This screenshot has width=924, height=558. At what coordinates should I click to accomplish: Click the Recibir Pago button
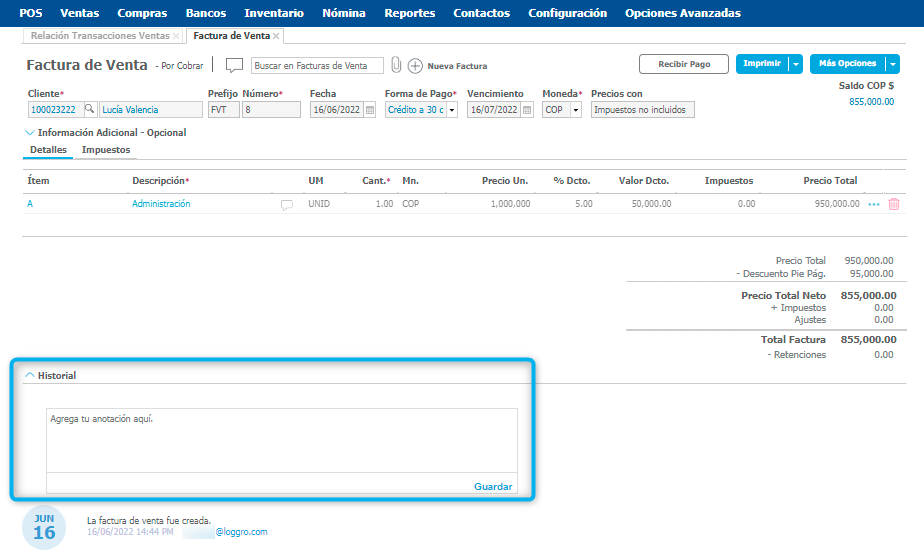684,64
